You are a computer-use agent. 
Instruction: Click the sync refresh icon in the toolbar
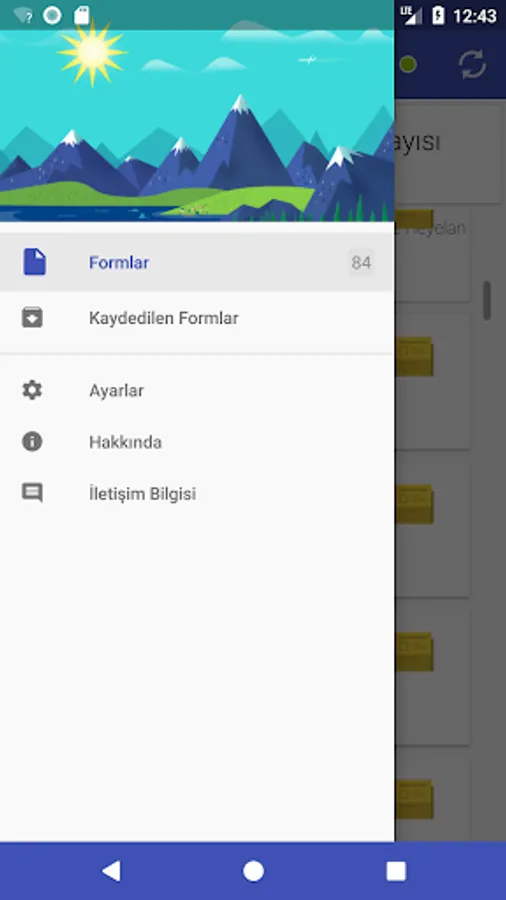point(472,64)
